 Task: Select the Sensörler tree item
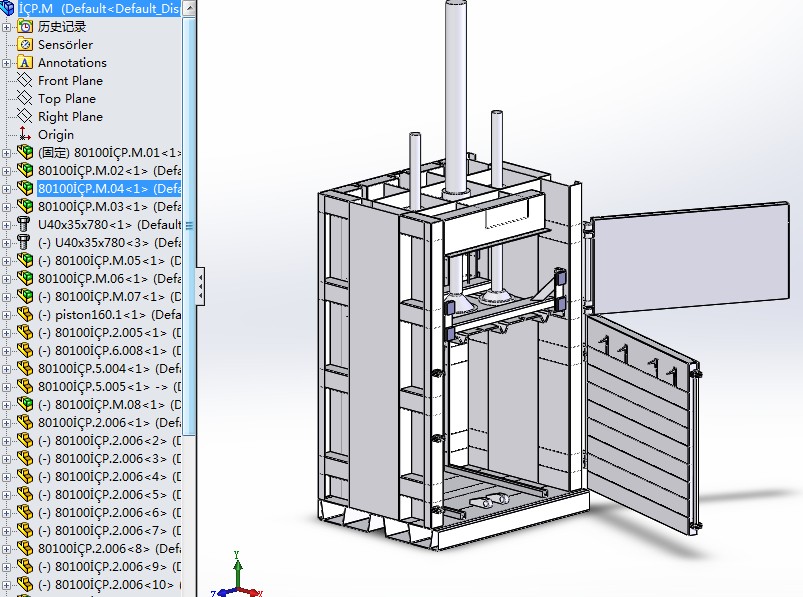[66, 45]
